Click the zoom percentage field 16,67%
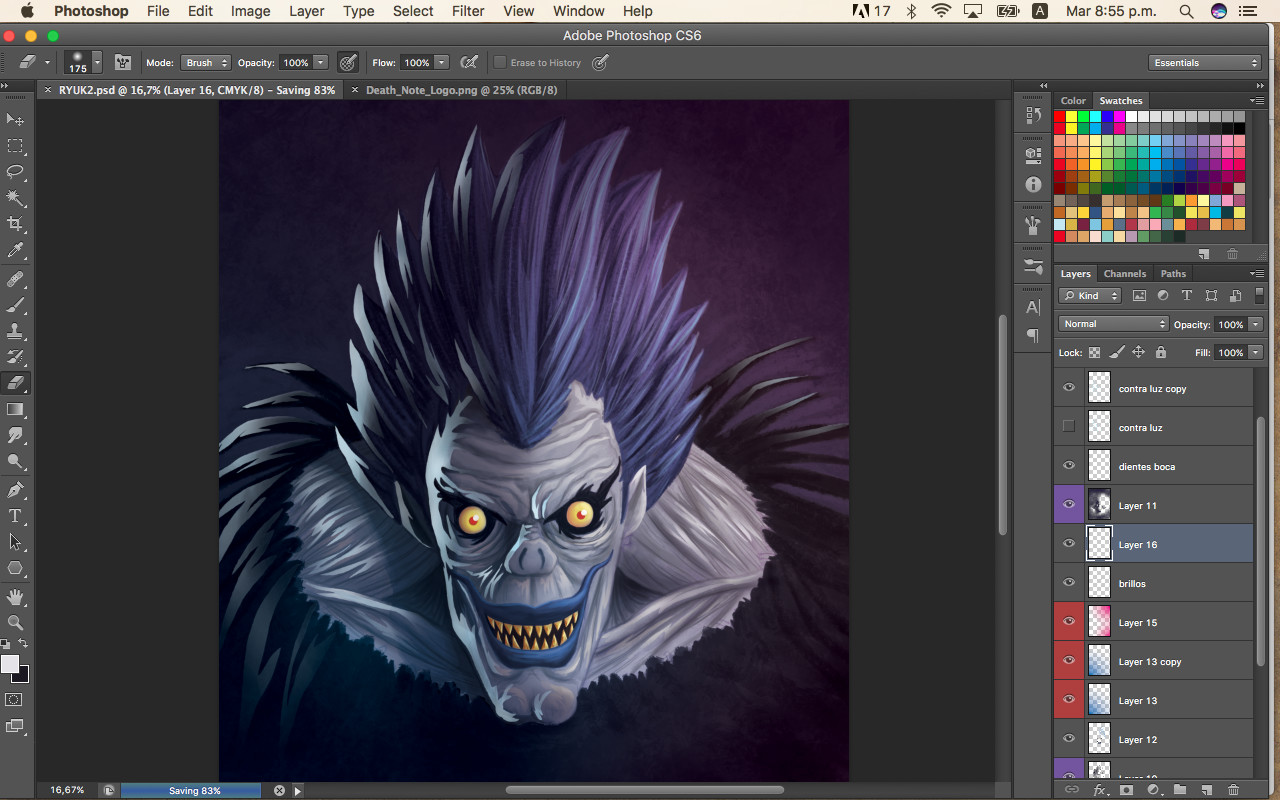The height and width of the screenshot is (800, 1280). (x=67, y=790)
